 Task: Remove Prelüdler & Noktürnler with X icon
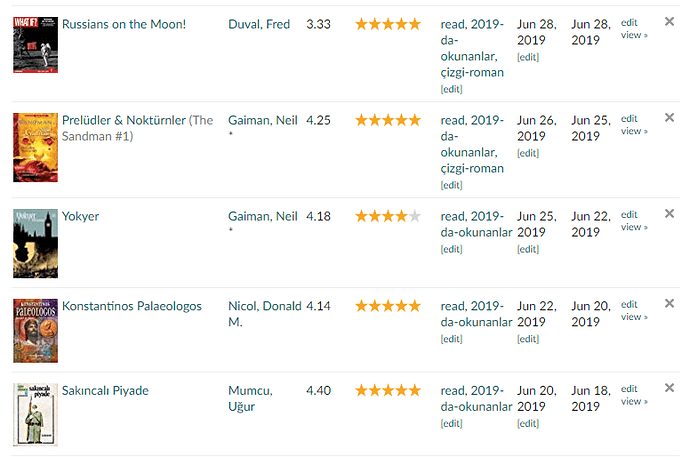click(669, 117)
